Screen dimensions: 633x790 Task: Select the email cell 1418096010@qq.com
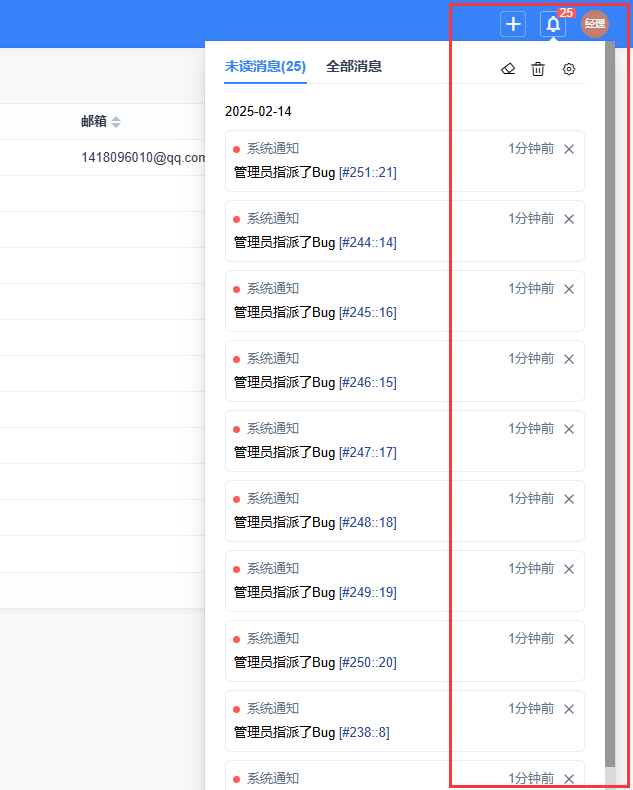pos(143,158)
